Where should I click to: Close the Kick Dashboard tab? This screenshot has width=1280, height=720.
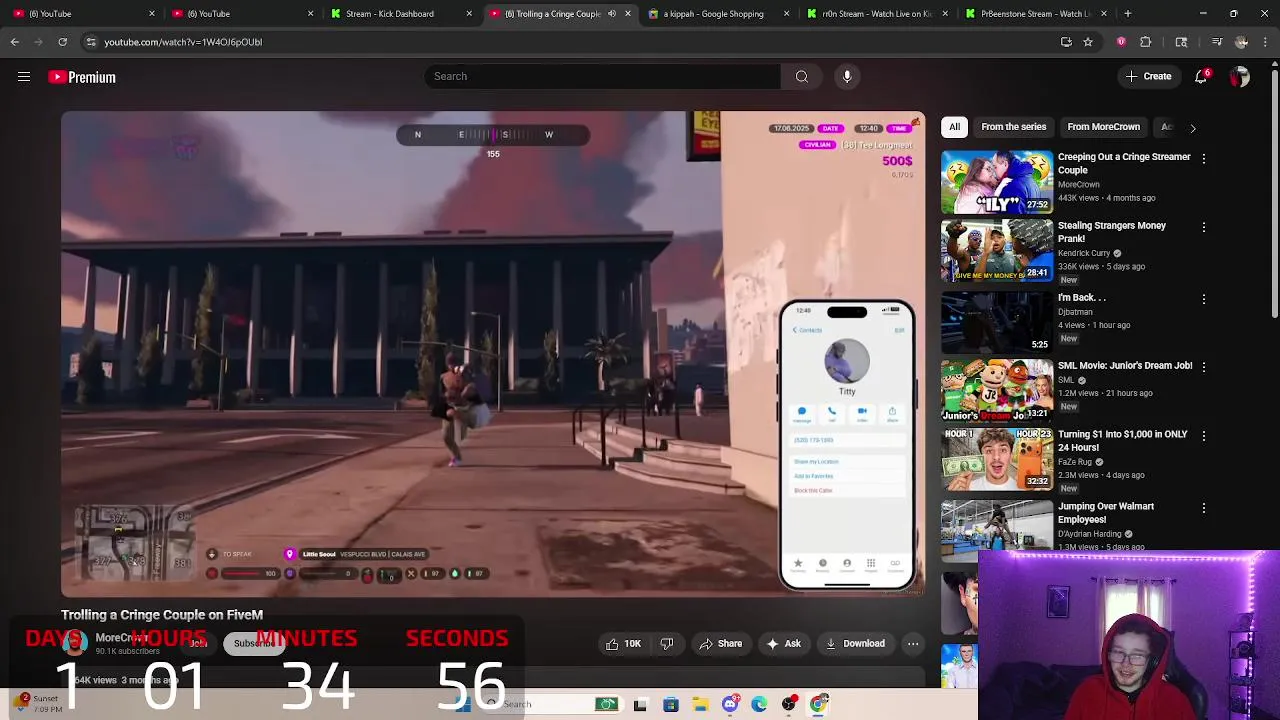[469, 14]
